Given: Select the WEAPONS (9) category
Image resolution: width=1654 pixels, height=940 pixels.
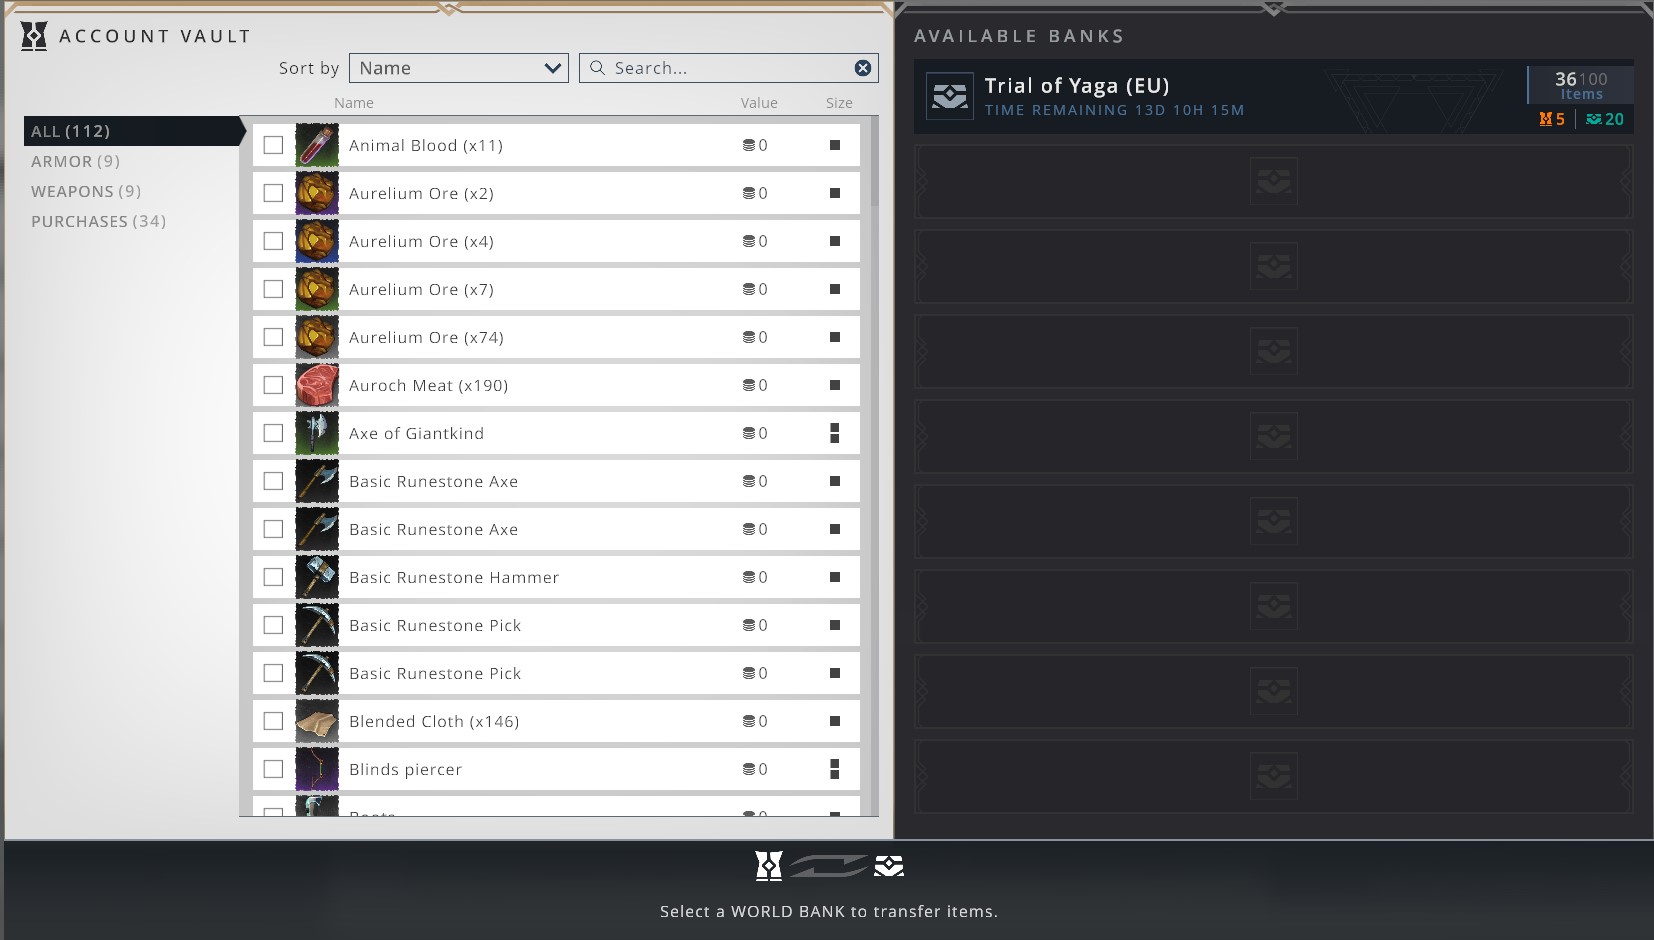Looking at the screenshot, I should [86, 191].
